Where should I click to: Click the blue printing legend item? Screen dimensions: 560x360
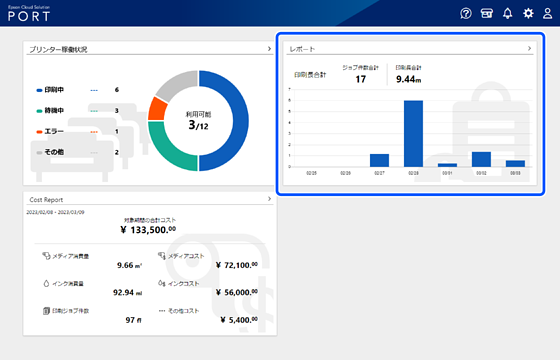pos(50,90)
